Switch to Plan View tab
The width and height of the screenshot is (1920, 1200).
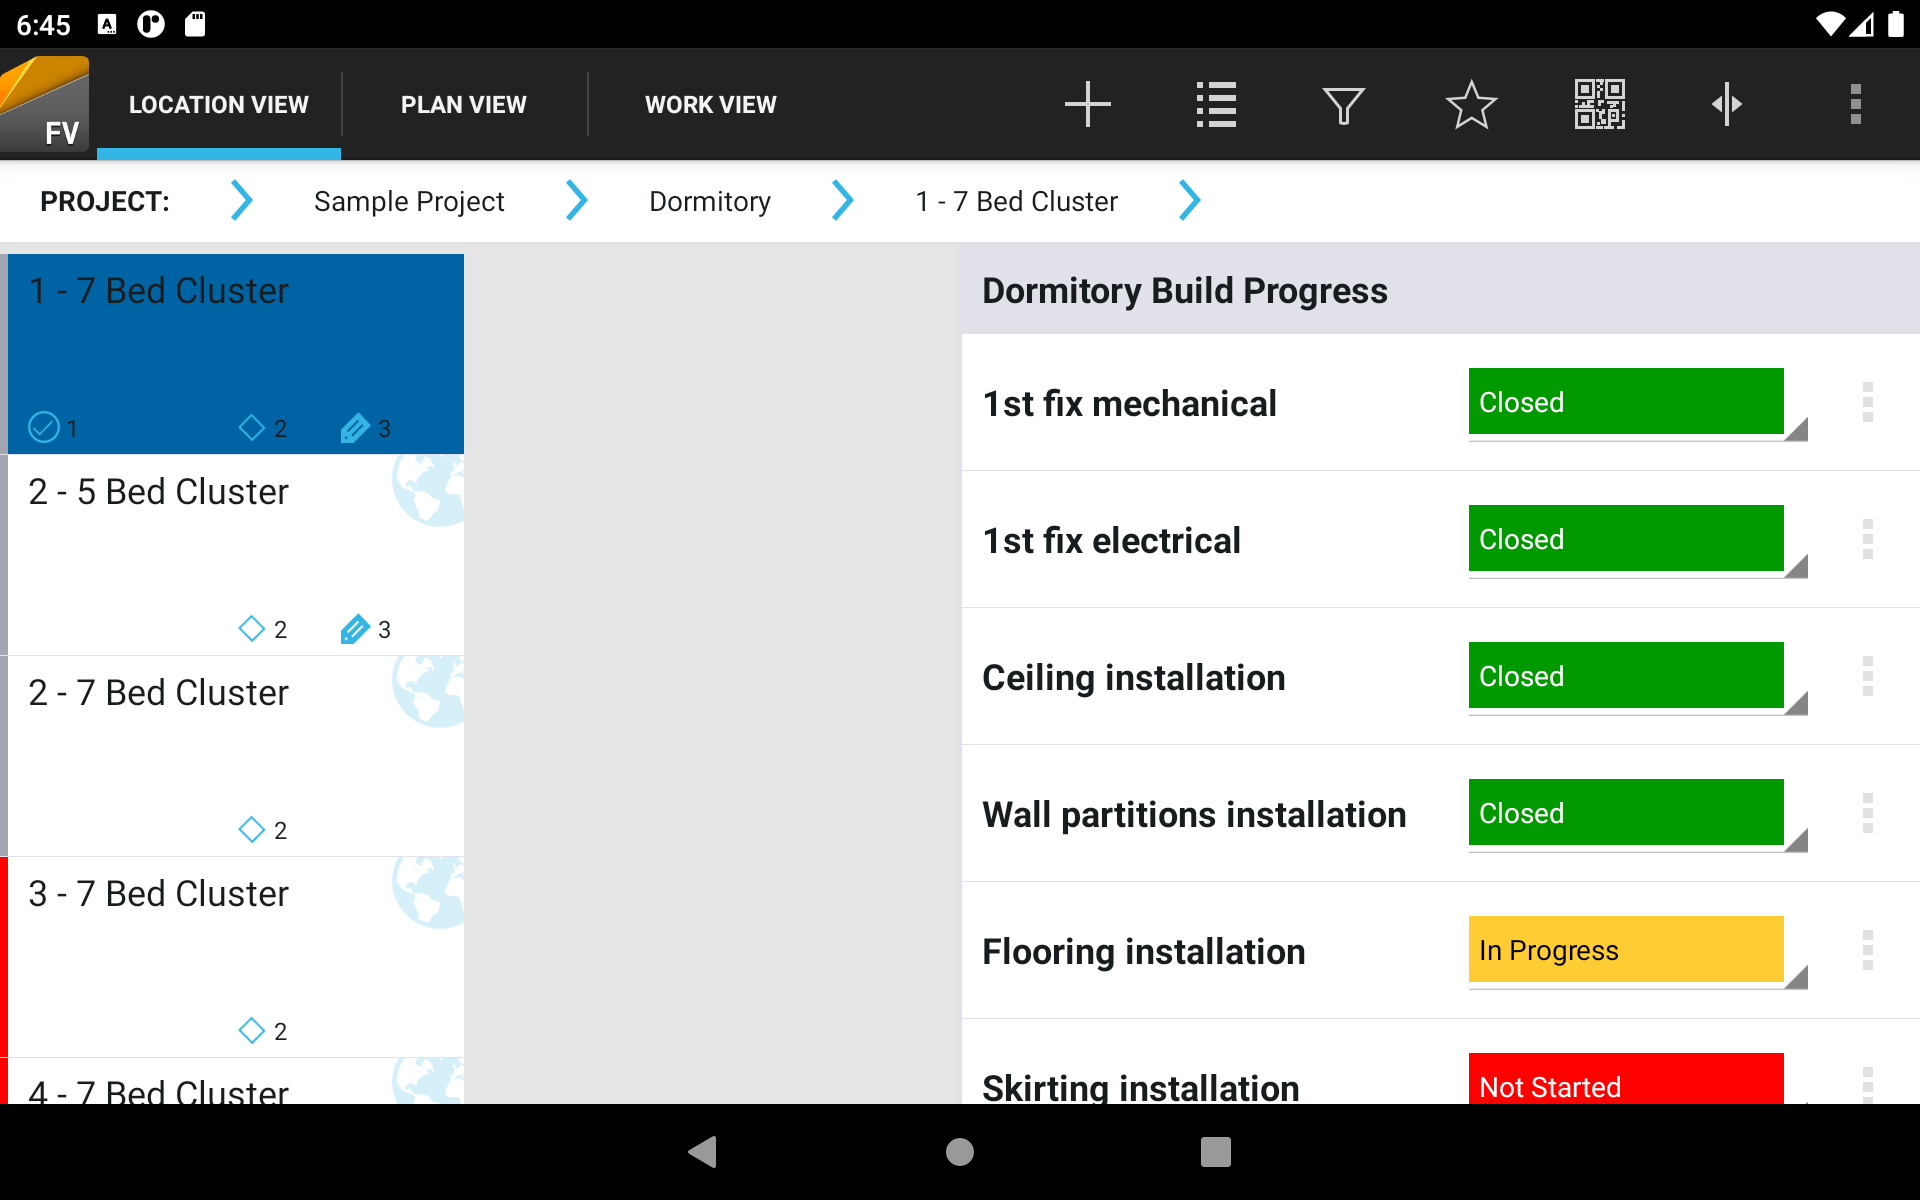pyautogui.click(x=464, y=105)
